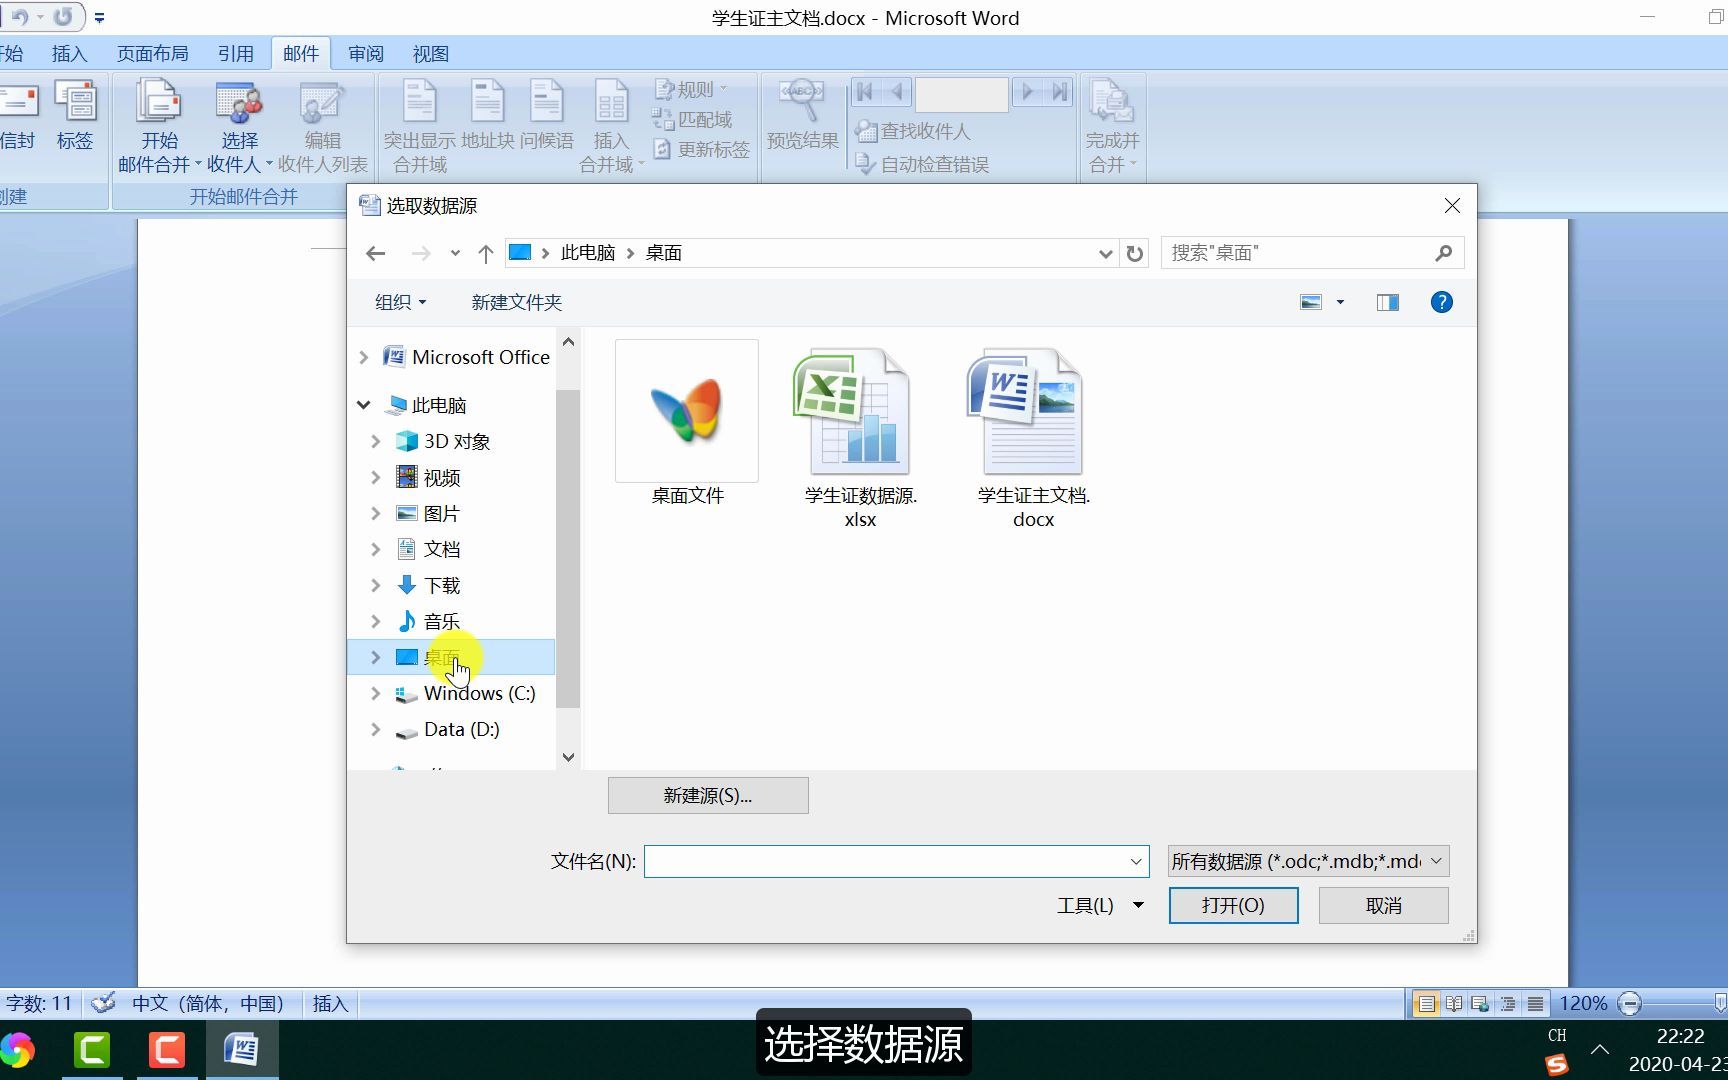Click the Envelopes (信封) icon in ribbon
Screen dimensions: 1728x1080
point(17,116)
